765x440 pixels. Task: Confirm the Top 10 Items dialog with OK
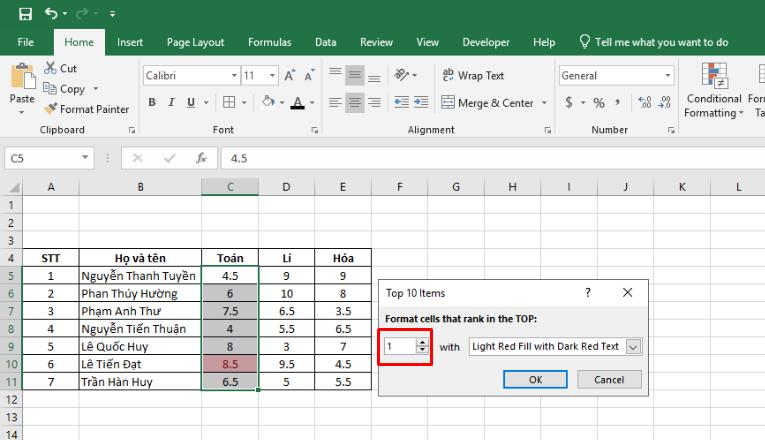tap(535, 380)
